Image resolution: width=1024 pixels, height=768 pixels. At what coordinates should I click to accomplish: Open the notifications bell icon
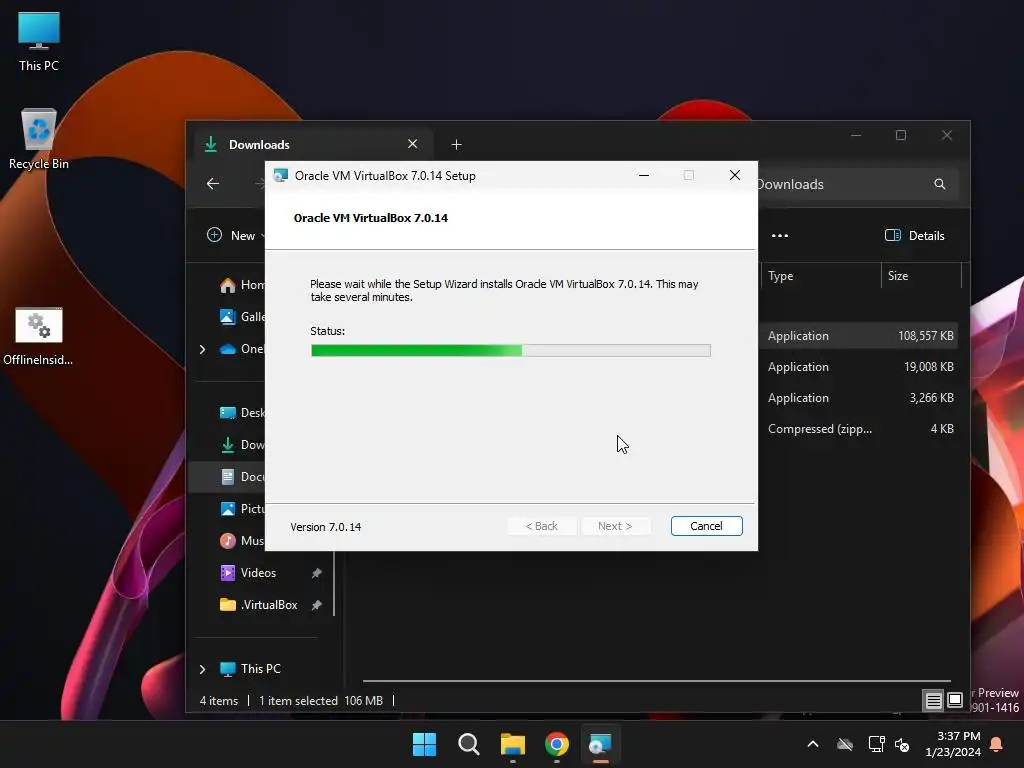point(997,744)
